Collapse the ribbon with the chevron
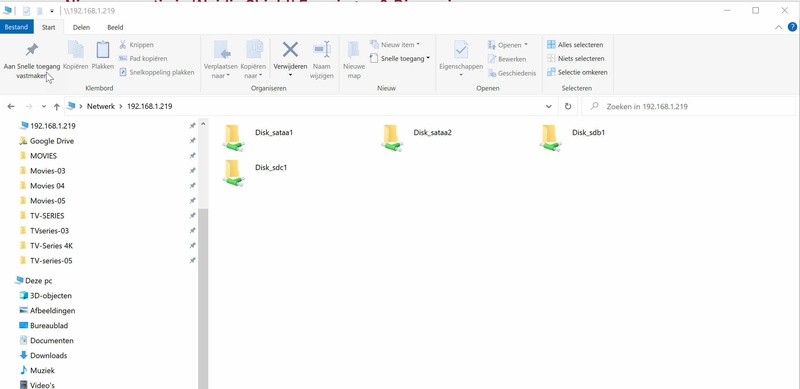 [779, 28]
